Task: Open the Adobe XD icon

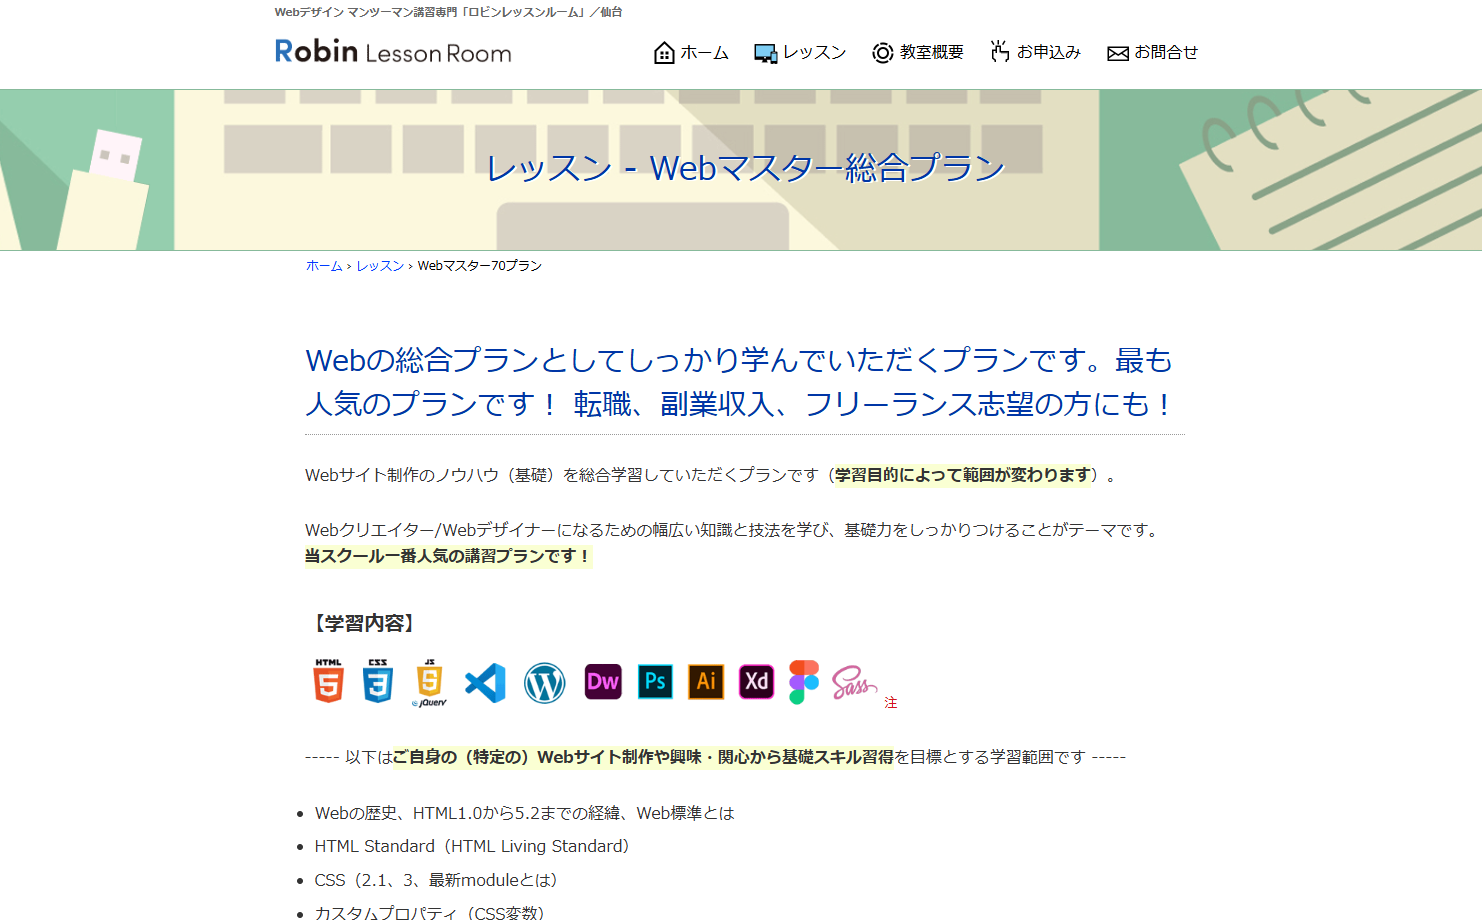Action: tap(756, 682)
